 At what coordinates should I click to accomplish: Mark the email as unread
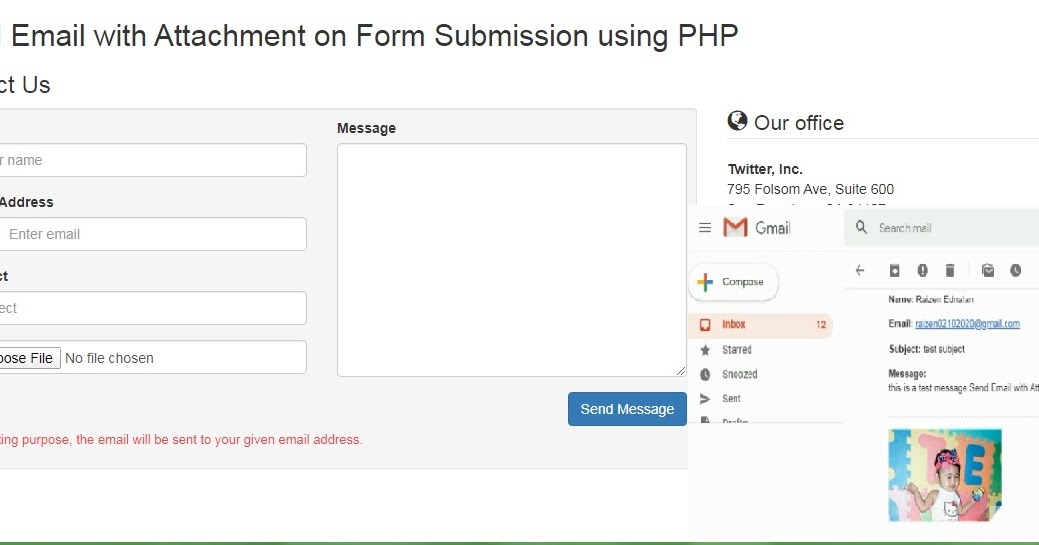pyautogui.click(x=987, y=270)
